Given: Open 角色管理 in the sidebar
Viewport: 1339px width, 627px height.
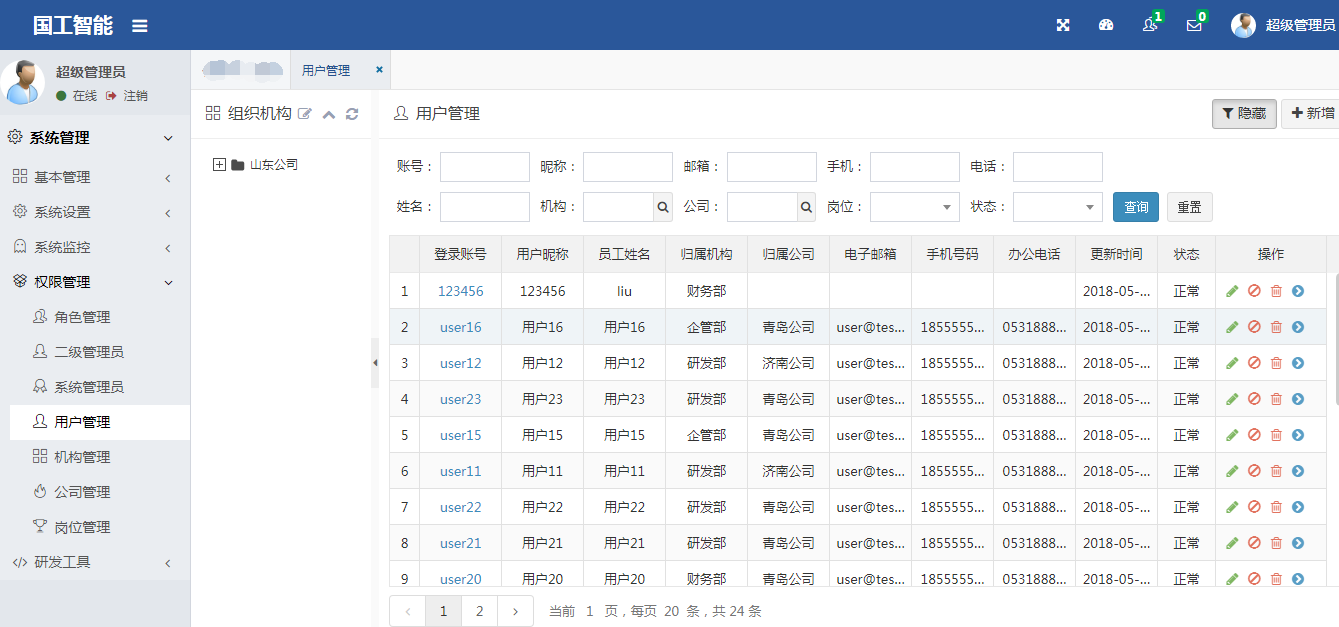Looking at the screenshot, I should (x=82, y=317).
